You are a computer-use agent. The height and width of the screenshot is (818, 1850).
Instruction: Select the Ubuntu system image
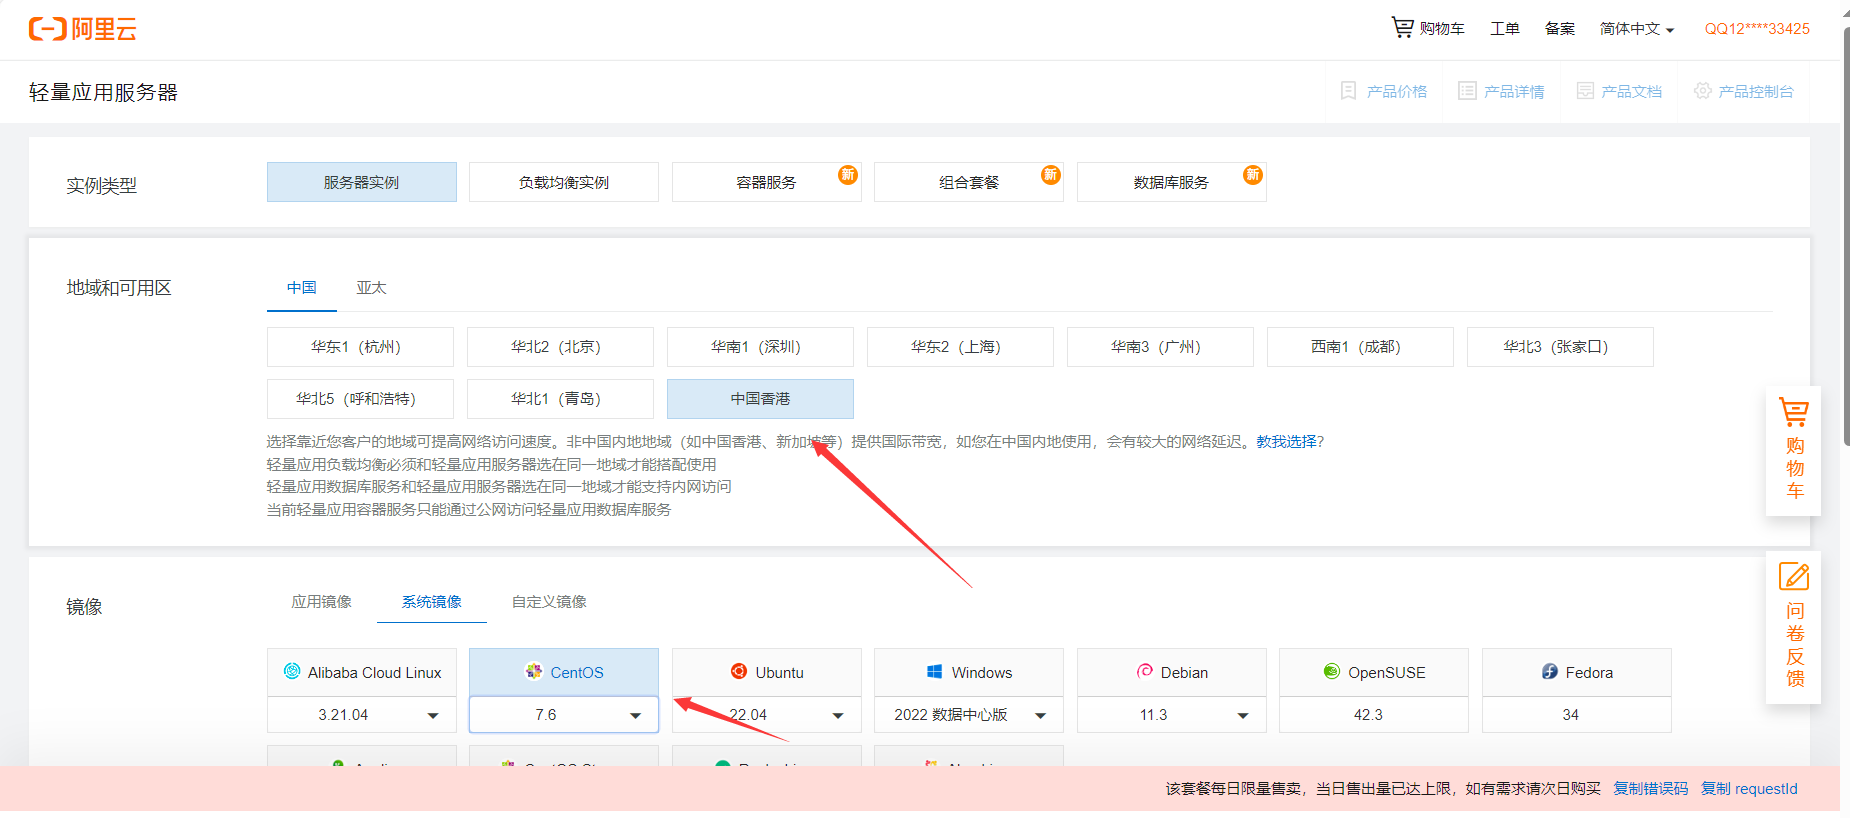(766, 672)
